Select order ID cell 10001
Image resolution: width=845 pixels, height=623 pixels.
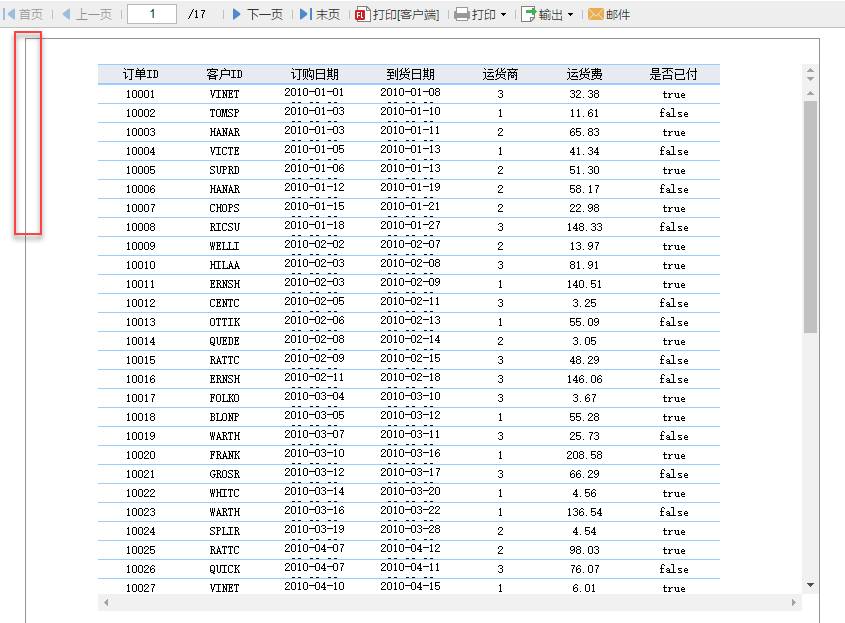tap(140, 94)
